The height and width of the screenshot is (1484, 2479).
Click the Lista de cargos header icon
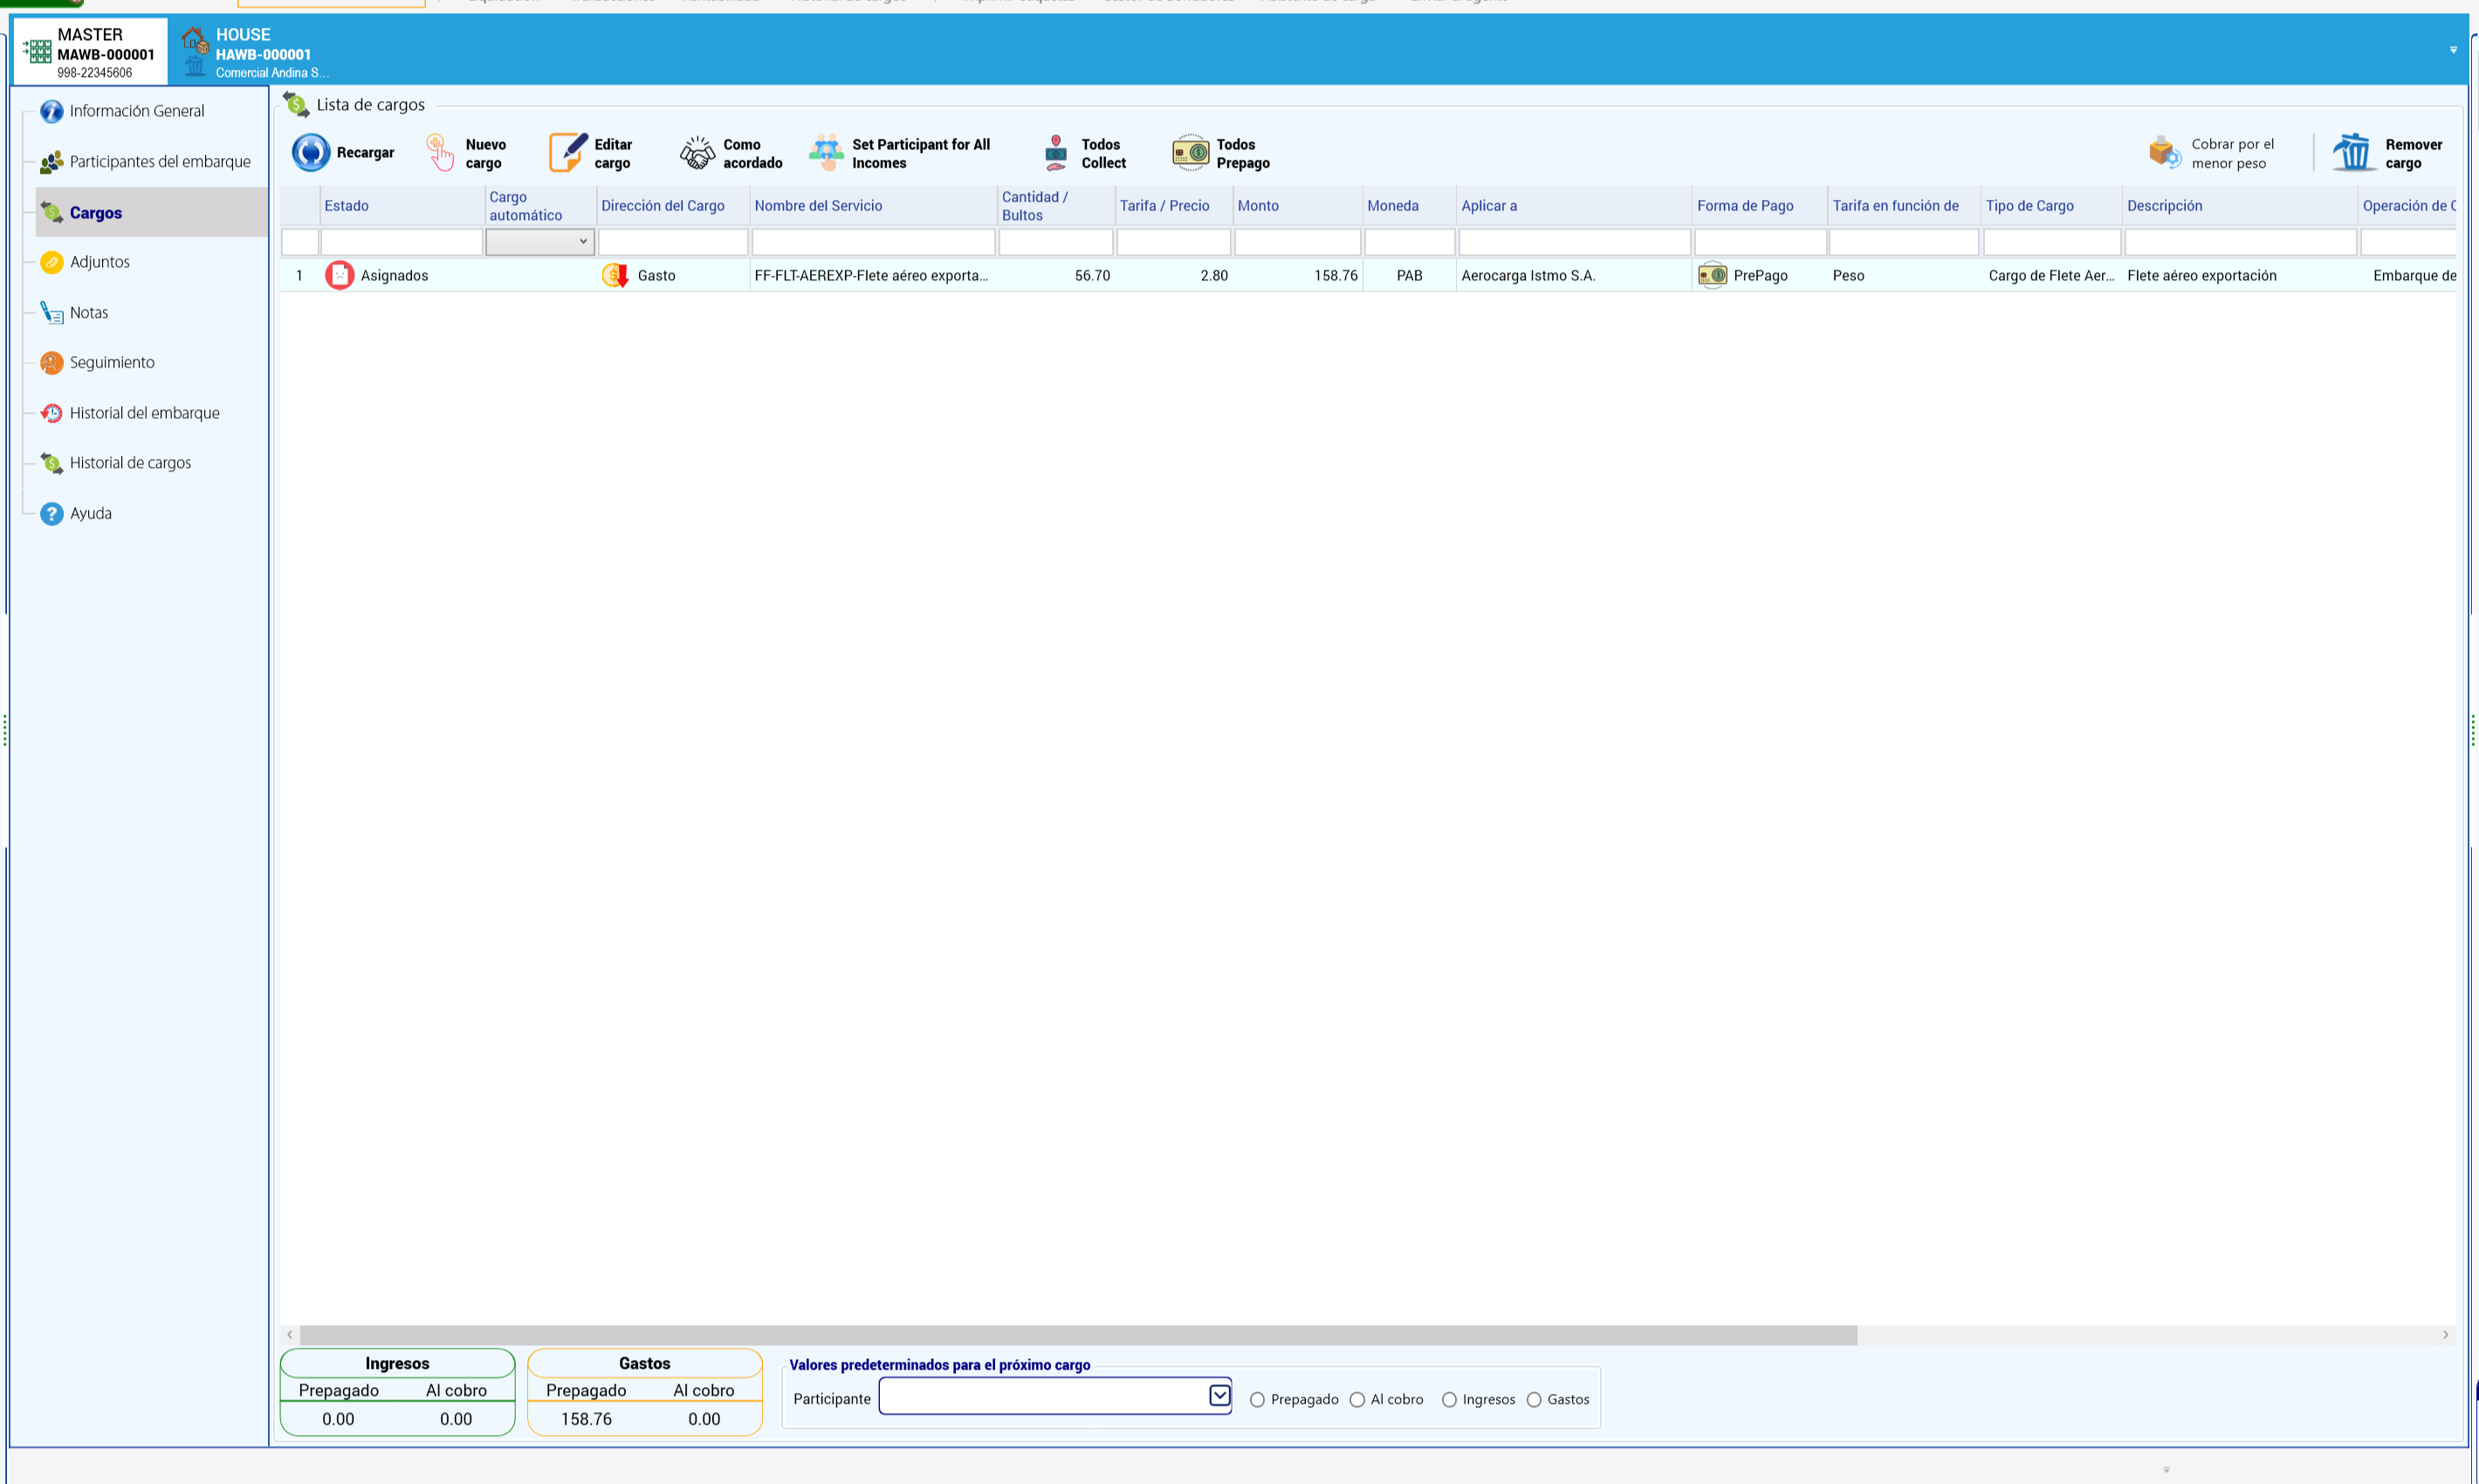(296, 104)
